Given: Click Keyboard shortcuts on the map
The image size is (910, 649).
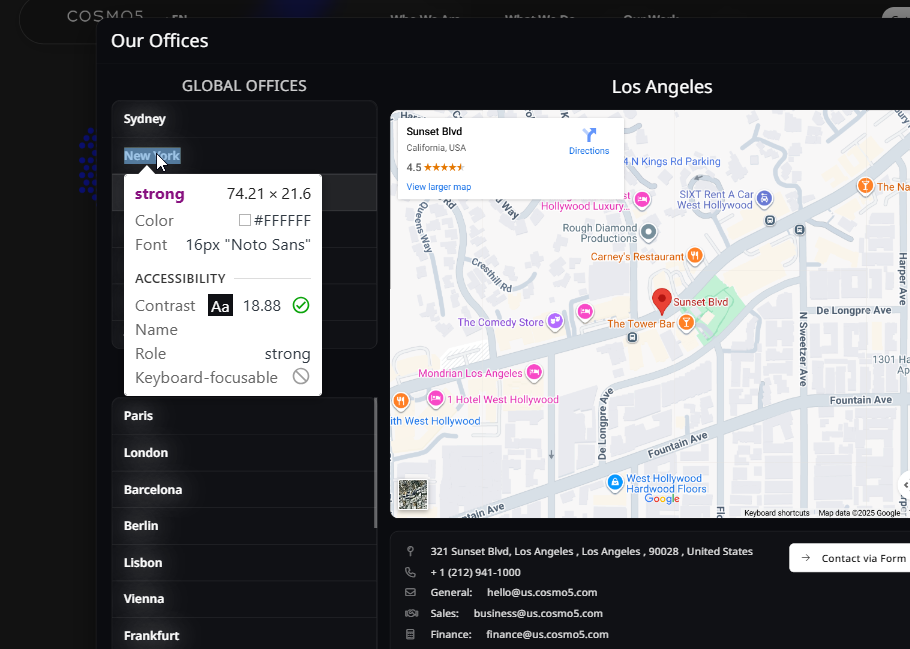Looking at the screenshot, I should pos(777,513).
